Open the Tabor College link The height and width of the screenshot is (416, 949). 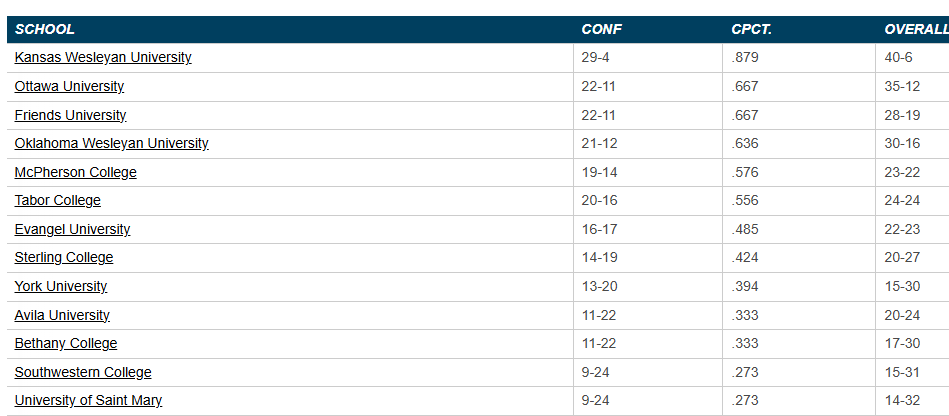tap(57, 201)
